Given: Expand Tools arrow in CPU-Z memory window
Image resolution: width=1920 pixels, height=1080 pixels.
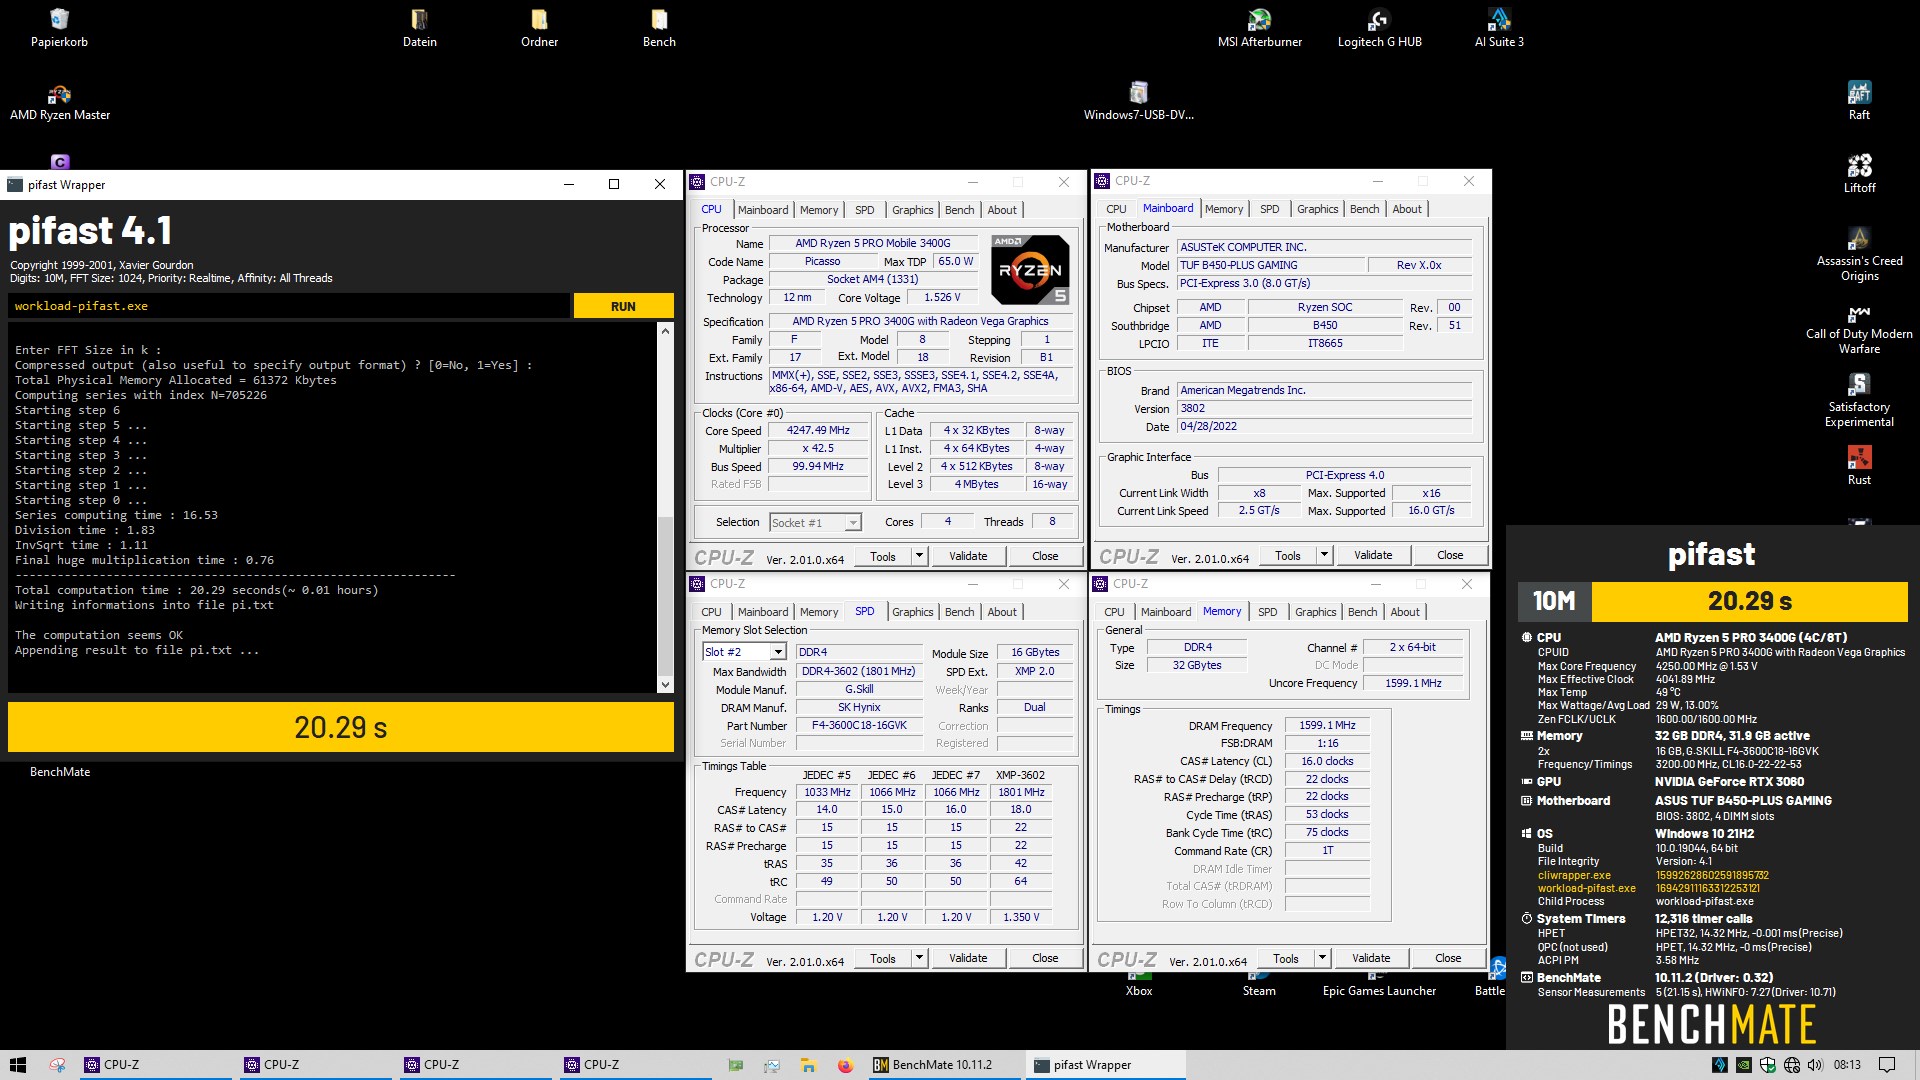Looking at the screenshot, I should click(x=1322, y=958).
